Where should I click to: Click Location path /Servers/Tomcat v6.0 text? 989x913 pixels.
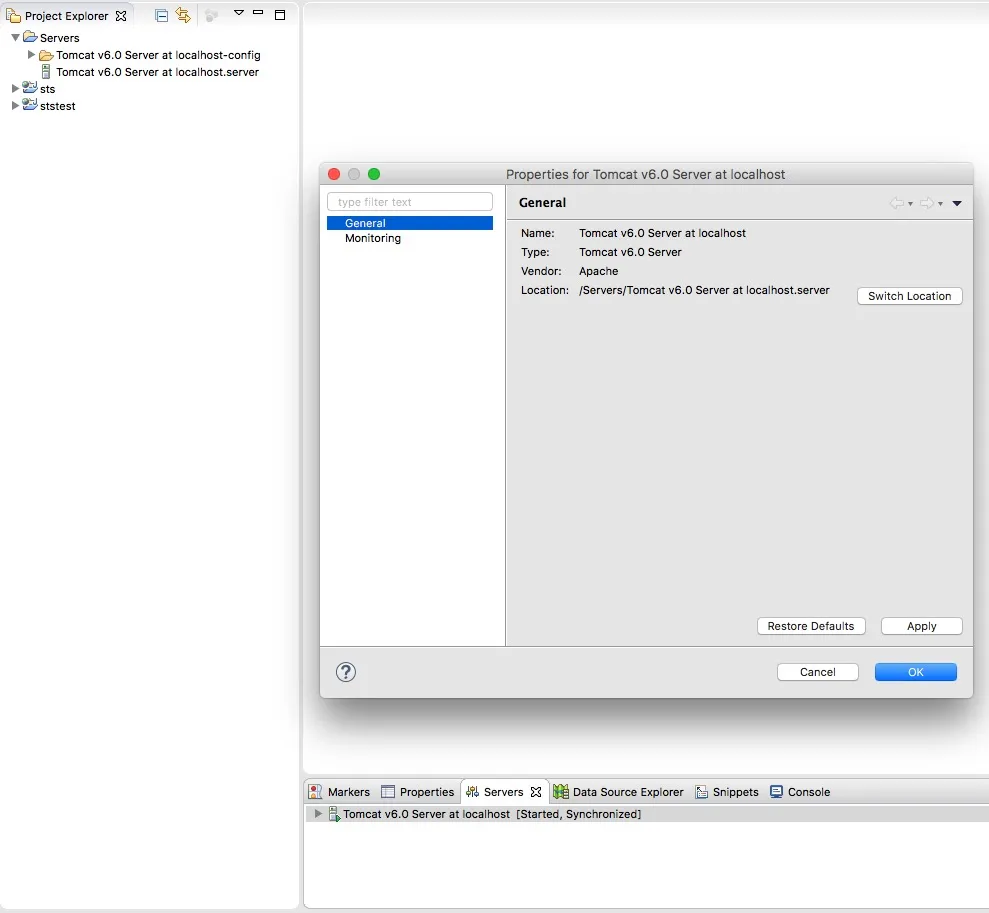click(x=704, y=290)
